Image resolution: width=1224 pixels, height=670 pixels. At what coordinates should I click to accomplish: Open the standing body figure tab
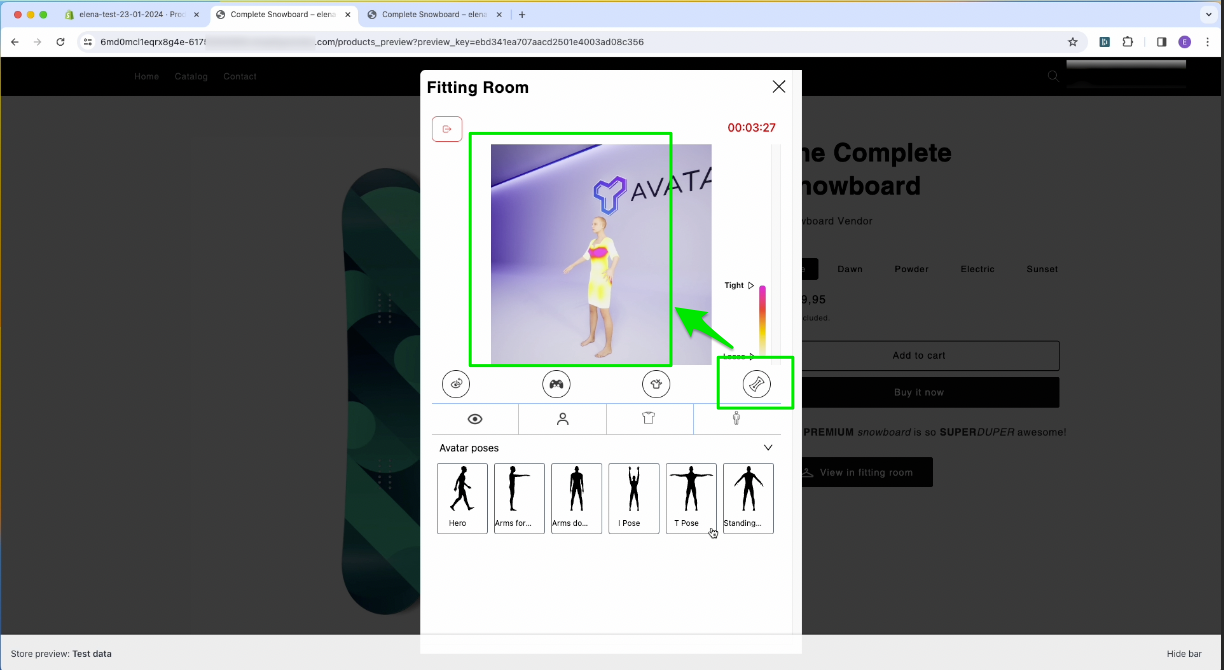[736, 419]
